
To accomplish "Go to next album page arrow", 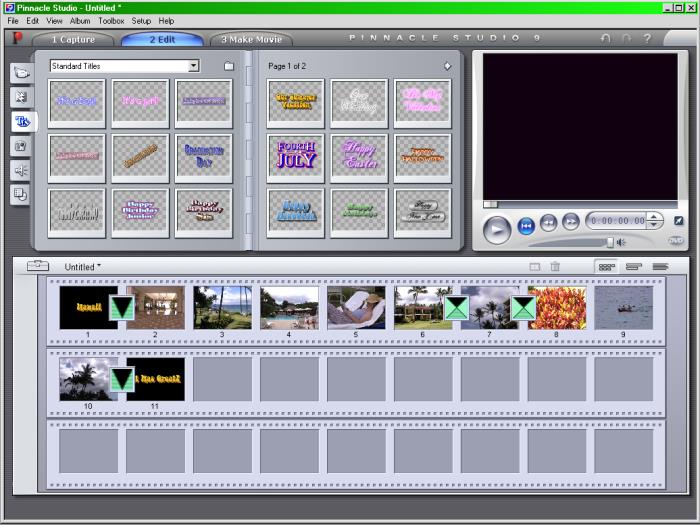I will point(447,66).
